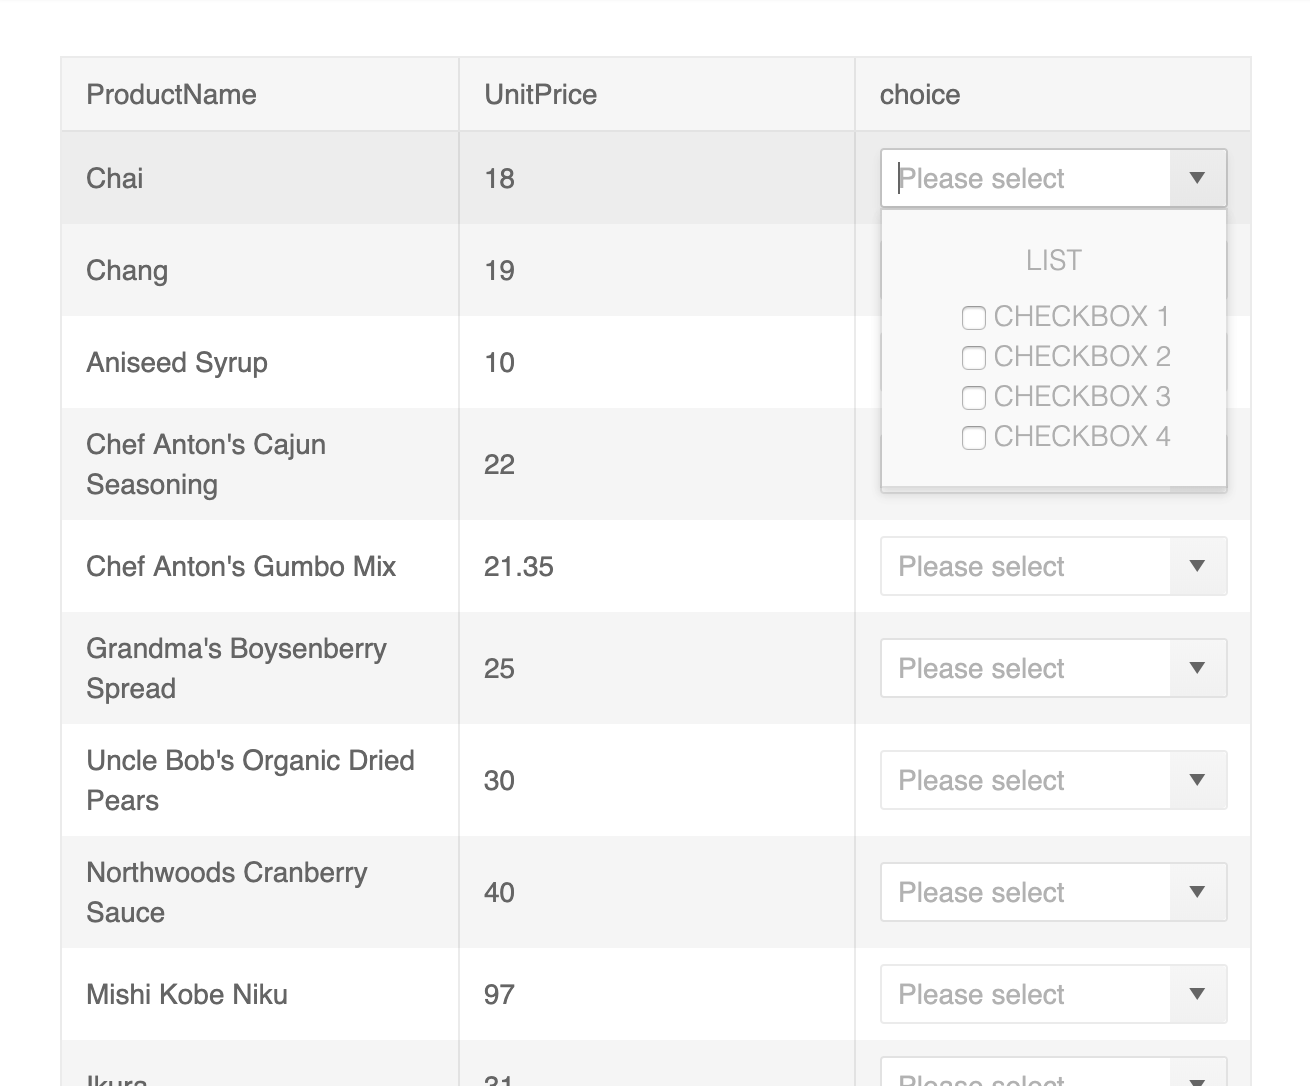Tick the CHECKBOX 2 option

pyautogui.click(x=974, y=358)
